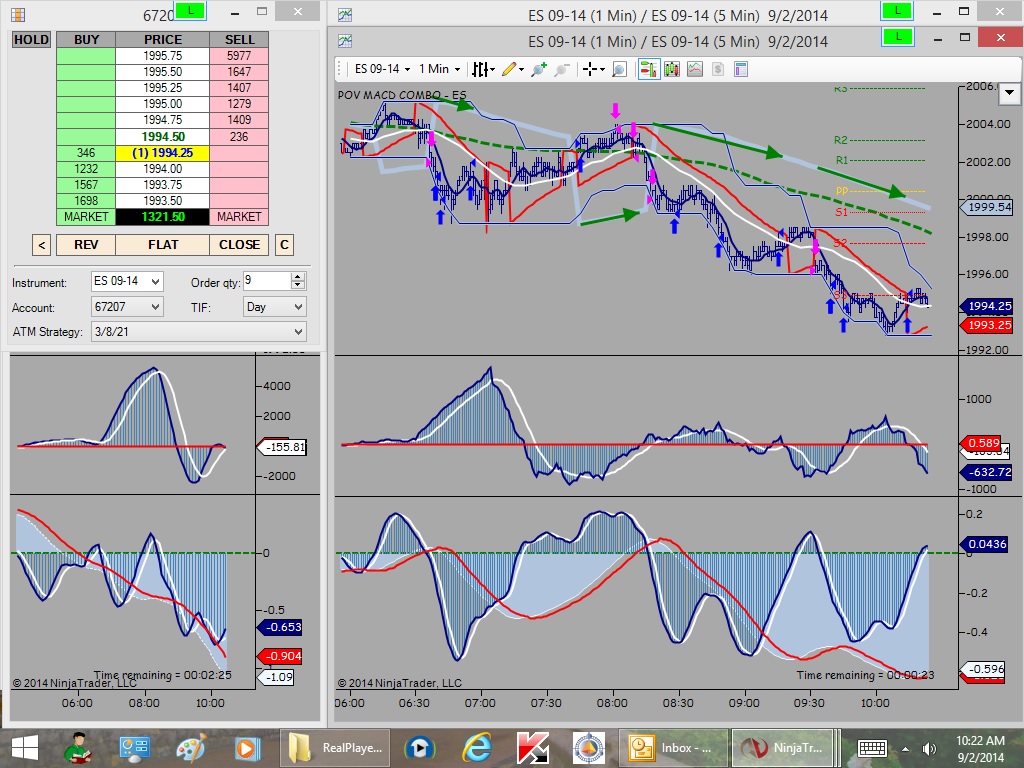Activate the zoom frame magnifier icon
This screenshot has width=1024, height=768.
point(619,69)
